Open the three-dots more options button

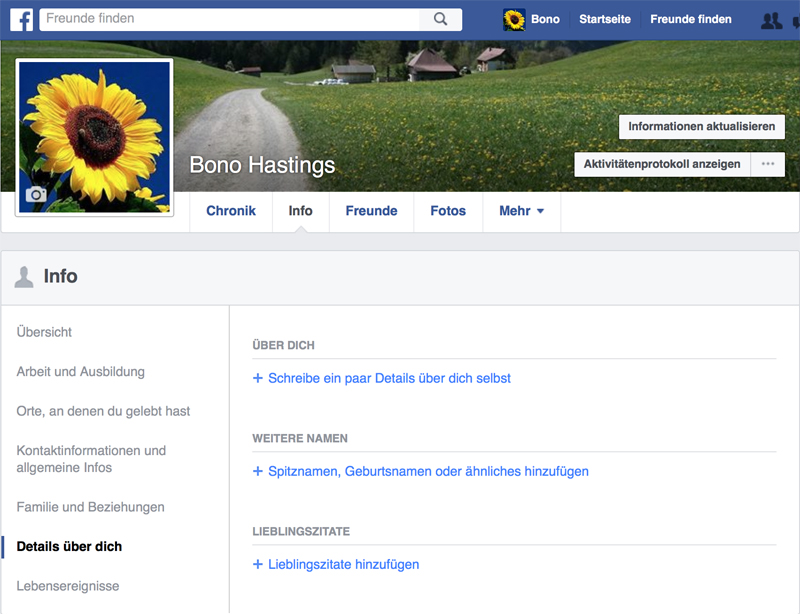pyautogui.click(x=768, y=164)
